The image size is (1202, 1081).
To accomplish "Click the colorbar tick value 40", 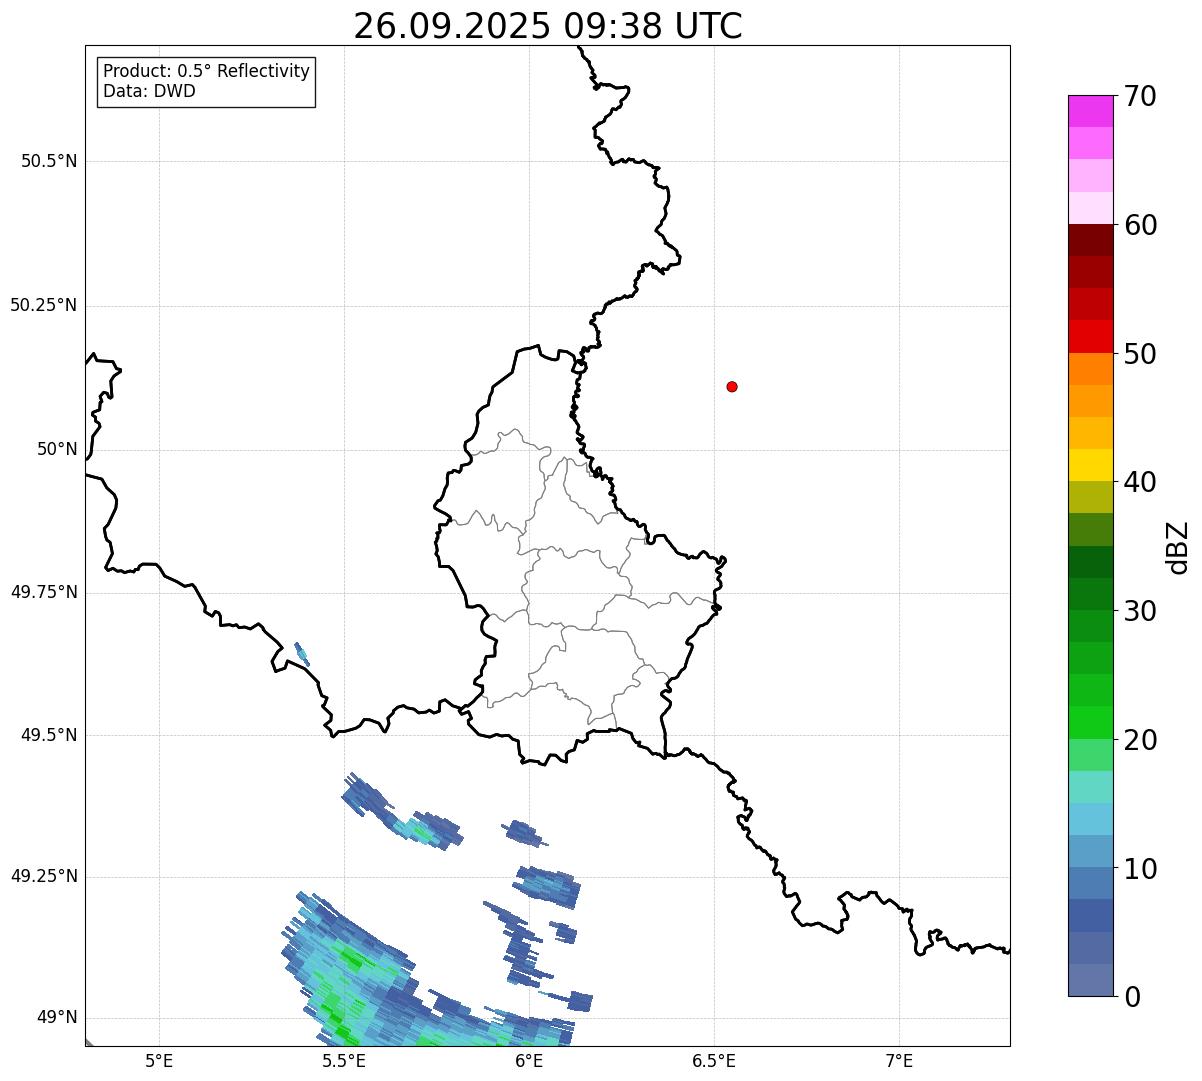I will (x=1140, y=482).
